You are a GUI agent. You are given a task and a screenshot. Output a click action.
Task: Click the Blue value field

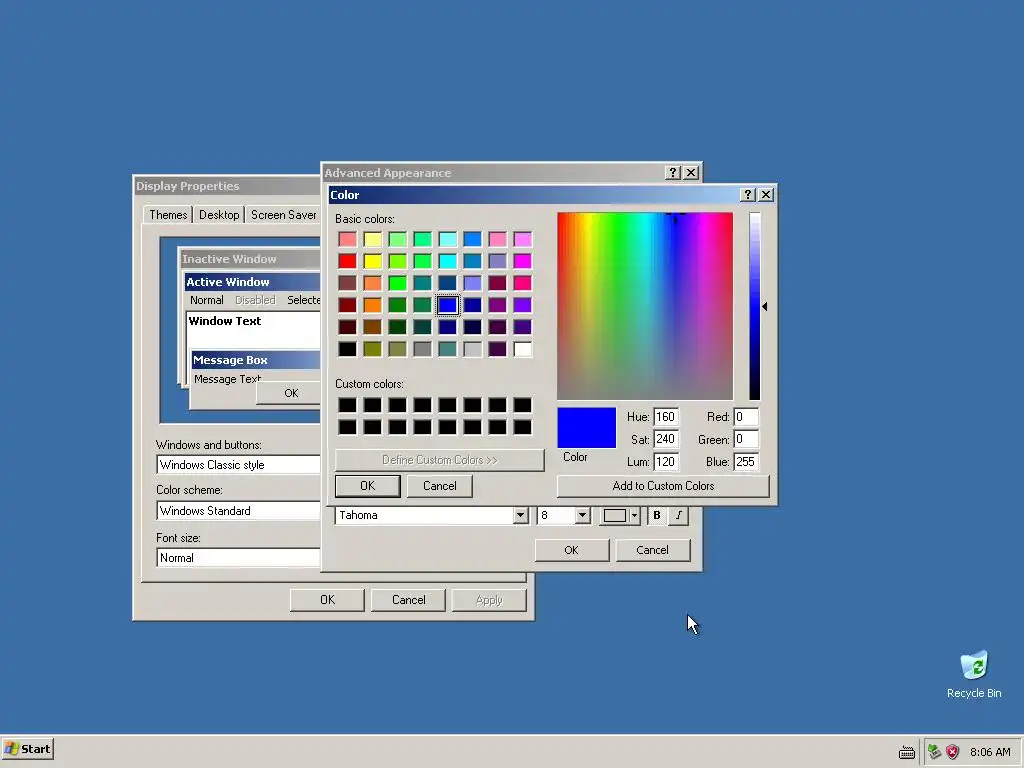point(746,462)
